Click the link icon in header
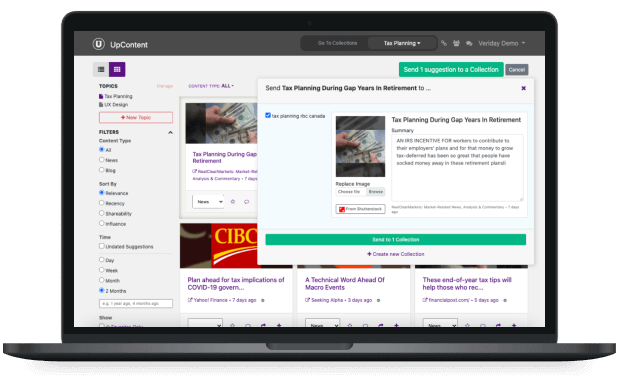Image resolution: width=620 pixels, height=381 pixels. click(444, 43)
